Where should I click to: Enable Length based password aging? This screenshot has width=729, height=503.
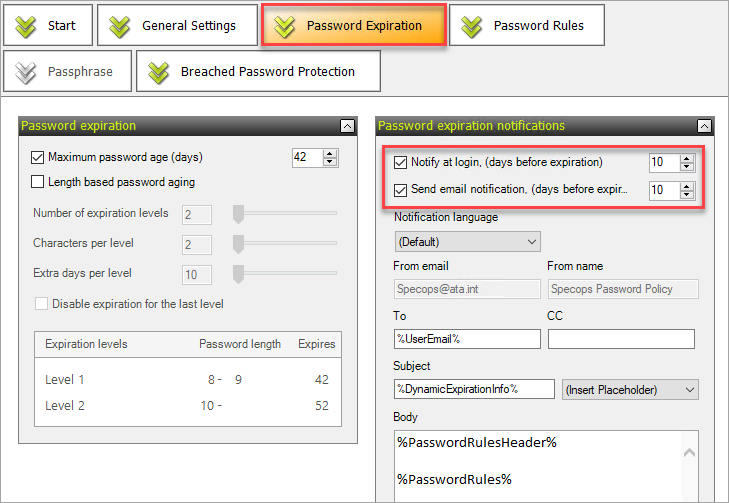point(37,182)
